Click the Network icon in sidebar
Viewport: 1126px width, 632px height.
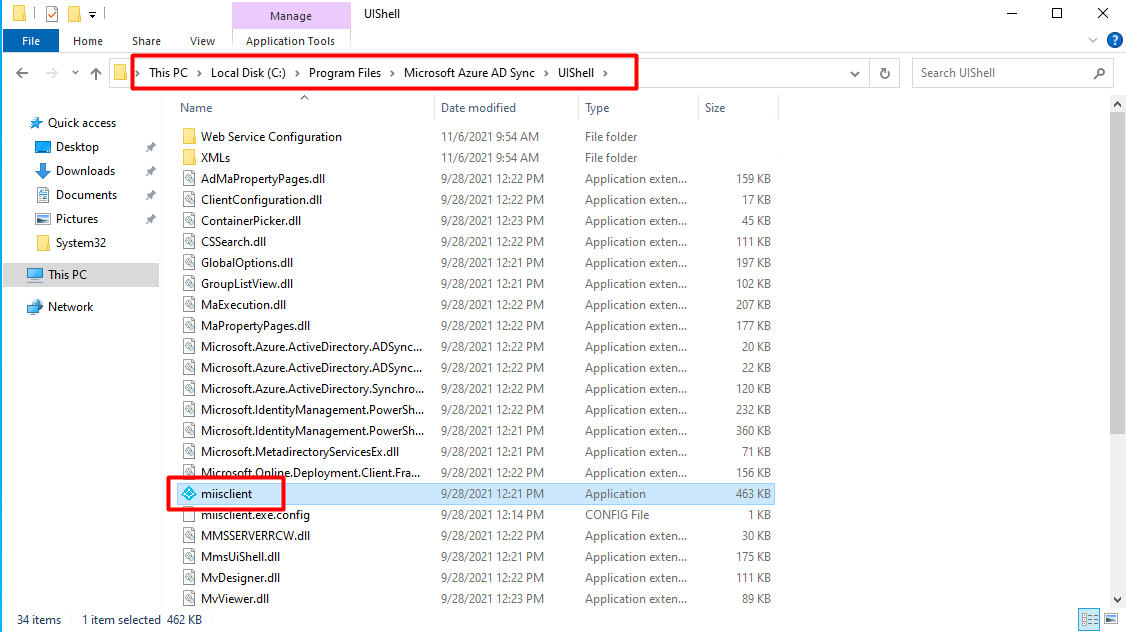coord(34,307)
